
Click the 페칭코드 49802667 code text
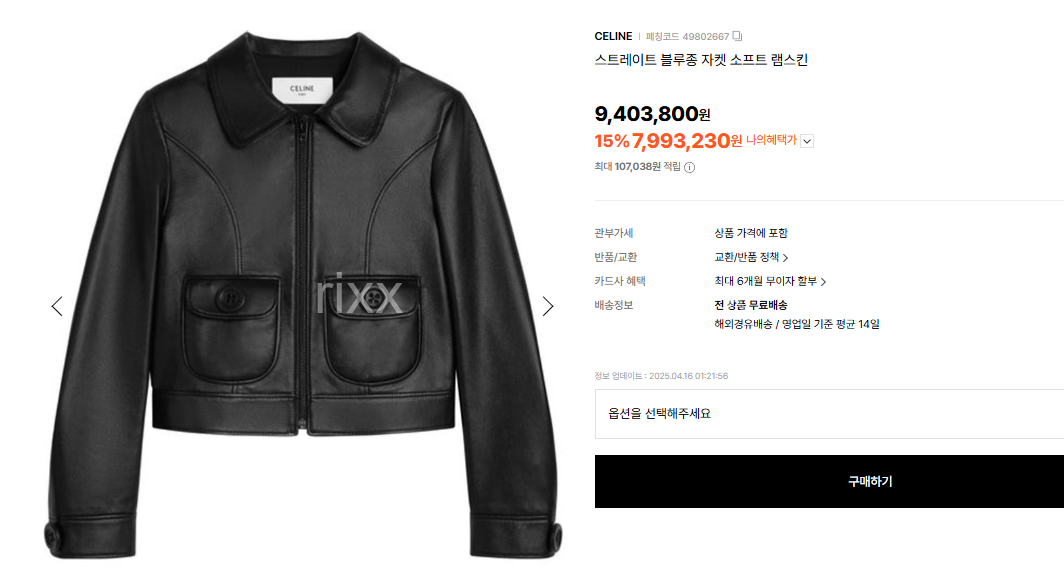pos(687,37)
